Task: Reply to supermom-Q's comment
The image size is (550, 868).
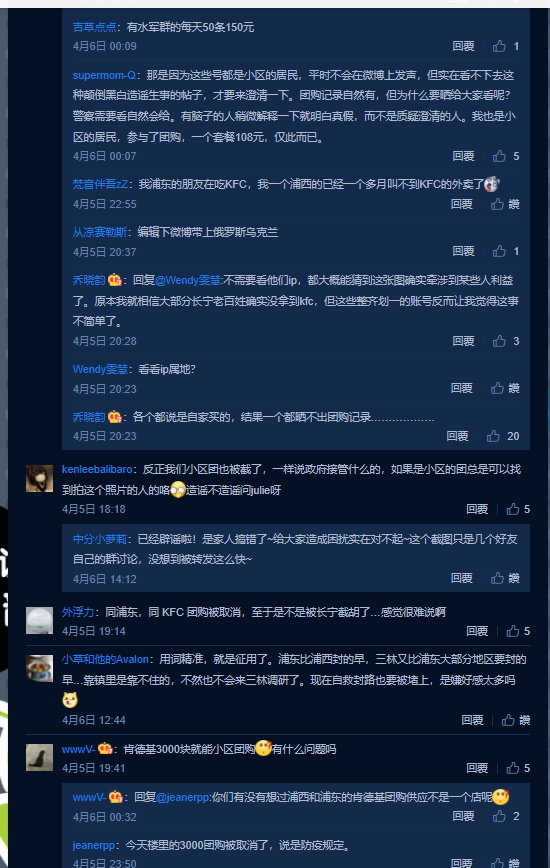Action: (x=463, y=156)
